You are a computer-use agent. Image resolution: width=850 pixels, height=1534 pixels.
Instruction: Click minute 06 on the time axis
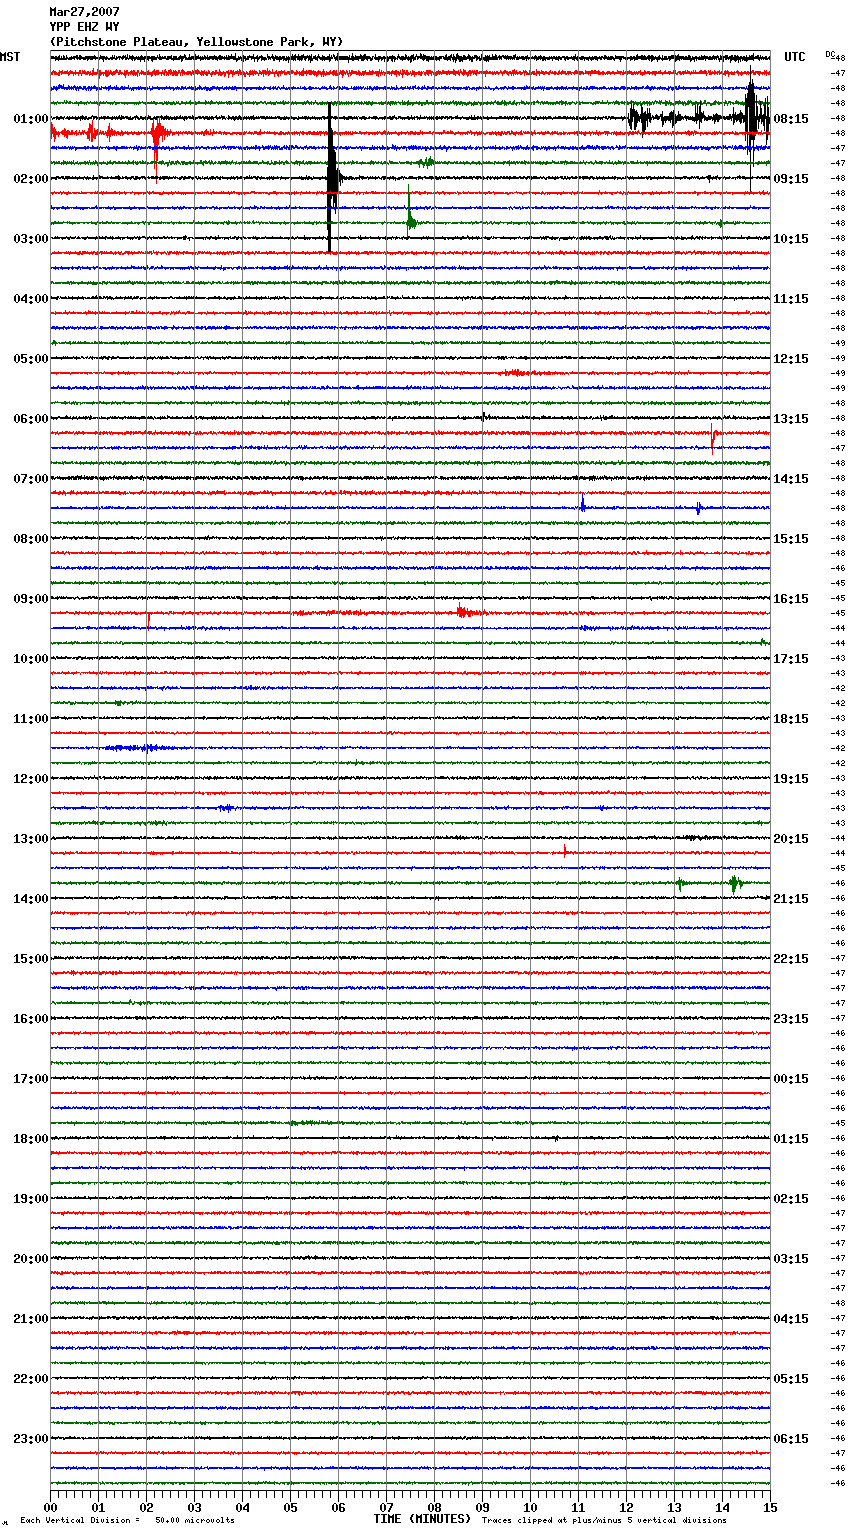point(338,1507)
